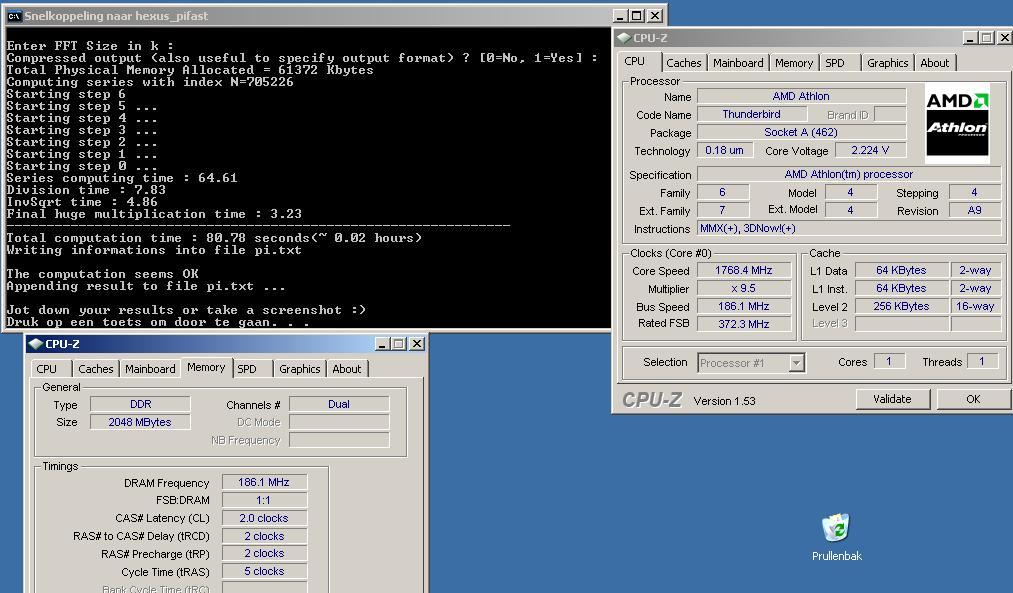Select Memory tab in lower CPU-Z window

(206, 368)
